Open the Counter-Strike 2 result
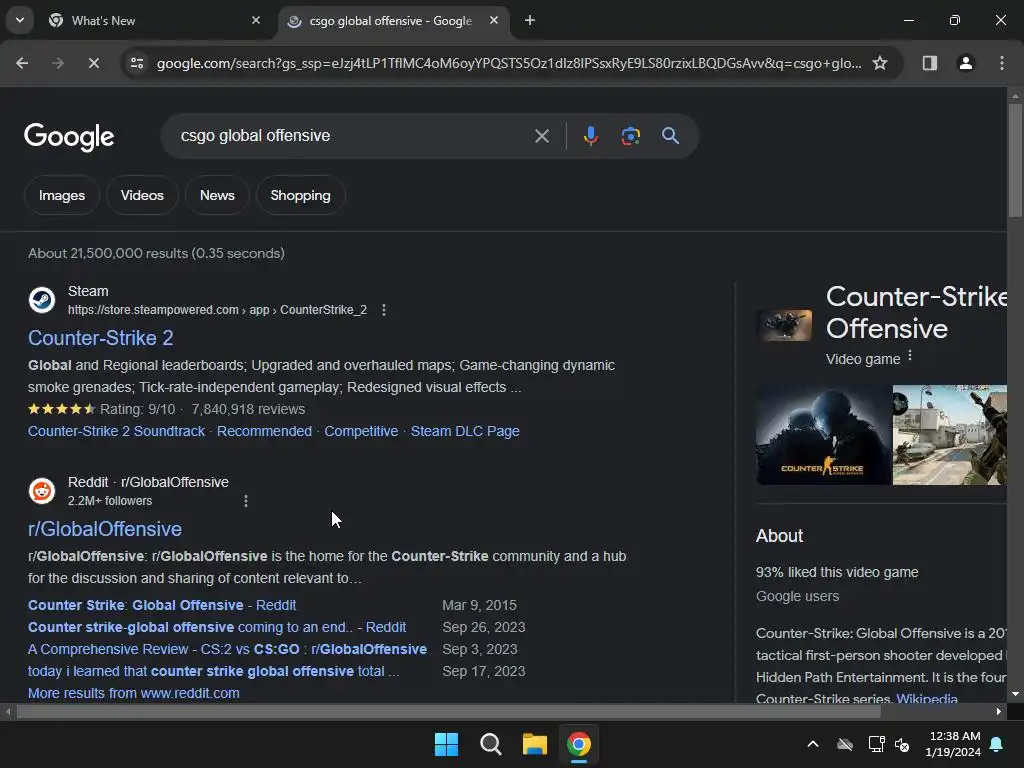 (x=101, y=338)
